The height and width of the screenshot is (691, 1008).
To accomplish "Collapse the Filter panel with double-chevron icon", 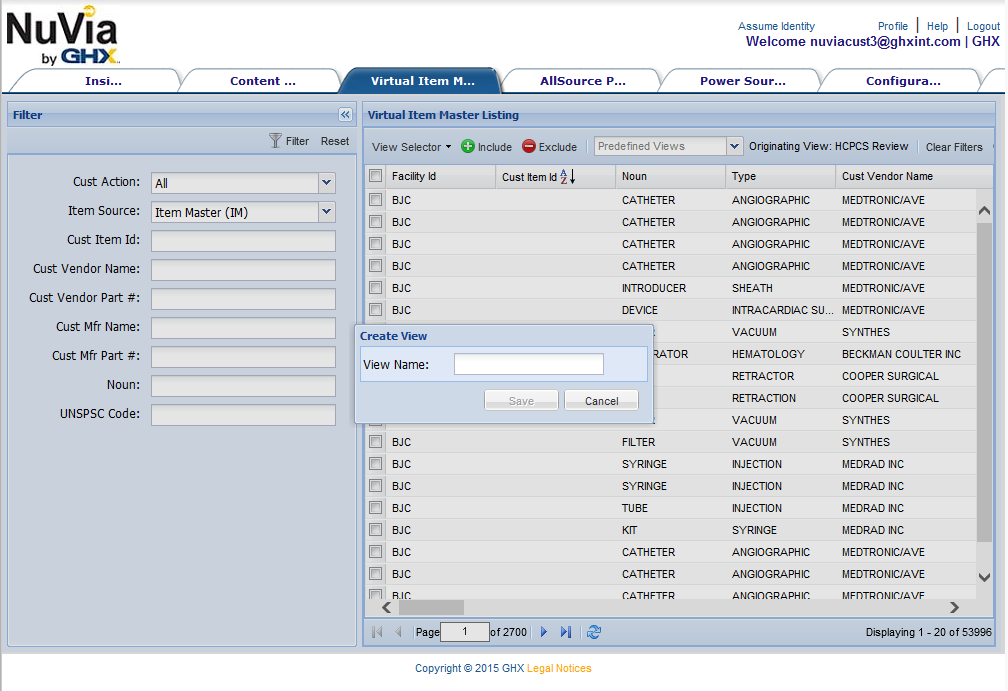I will pyautogui.click(x=345, y=114).
